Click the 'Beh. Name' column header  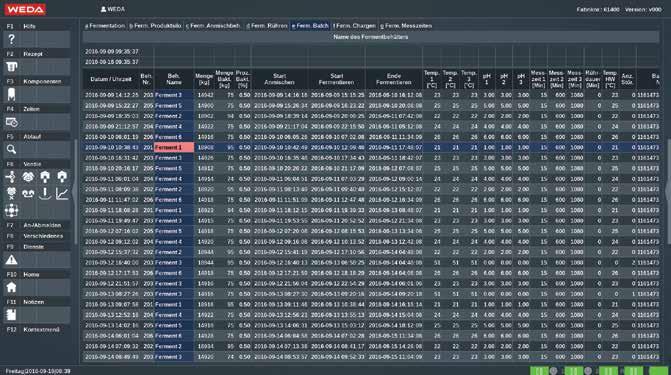(174, 79)
